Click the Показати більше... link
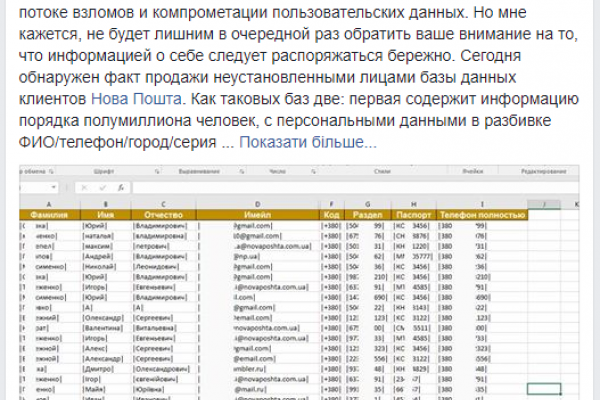600x400 pixels. (x=308, y=142)
